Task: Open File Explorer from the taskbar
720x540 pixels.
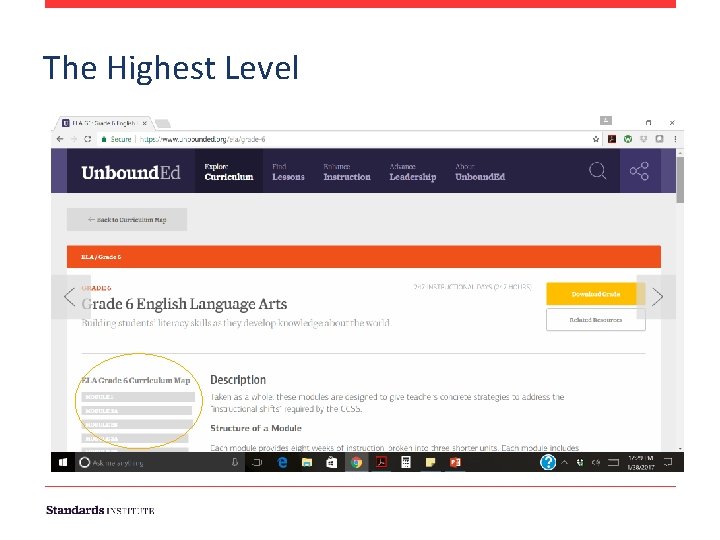Action: 307,462
